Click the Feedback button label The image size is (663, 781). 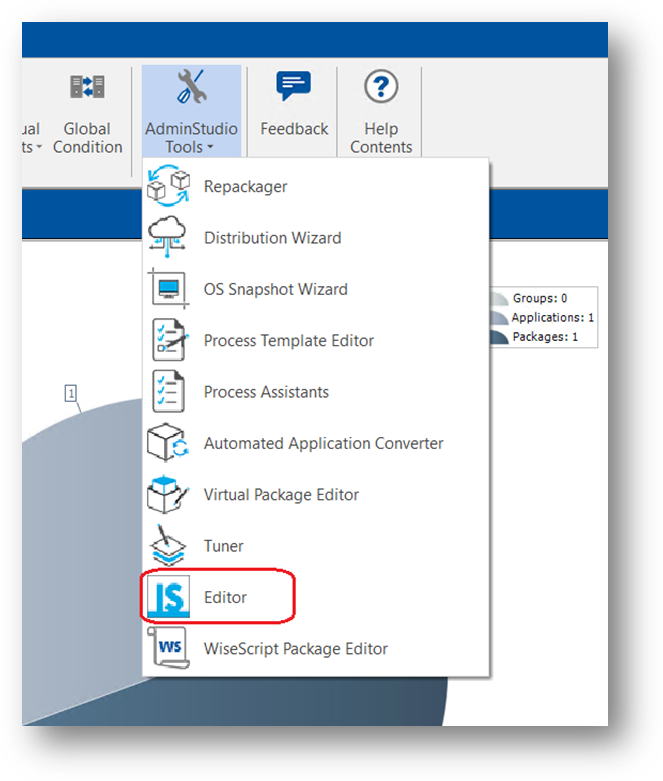294,129
